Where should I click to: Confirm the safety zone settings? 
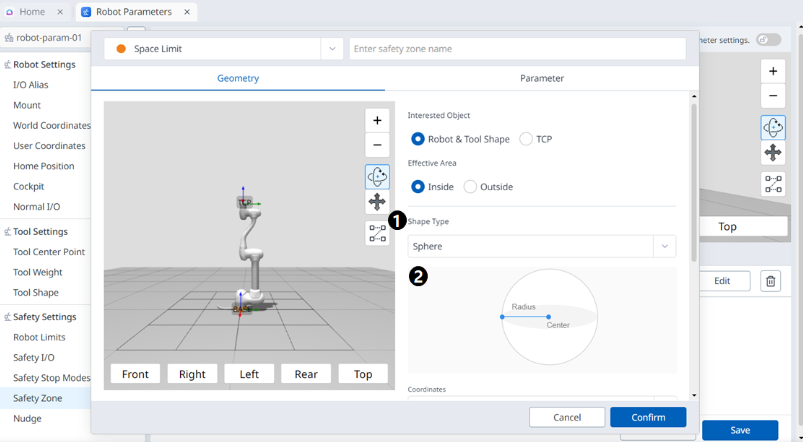648,417
